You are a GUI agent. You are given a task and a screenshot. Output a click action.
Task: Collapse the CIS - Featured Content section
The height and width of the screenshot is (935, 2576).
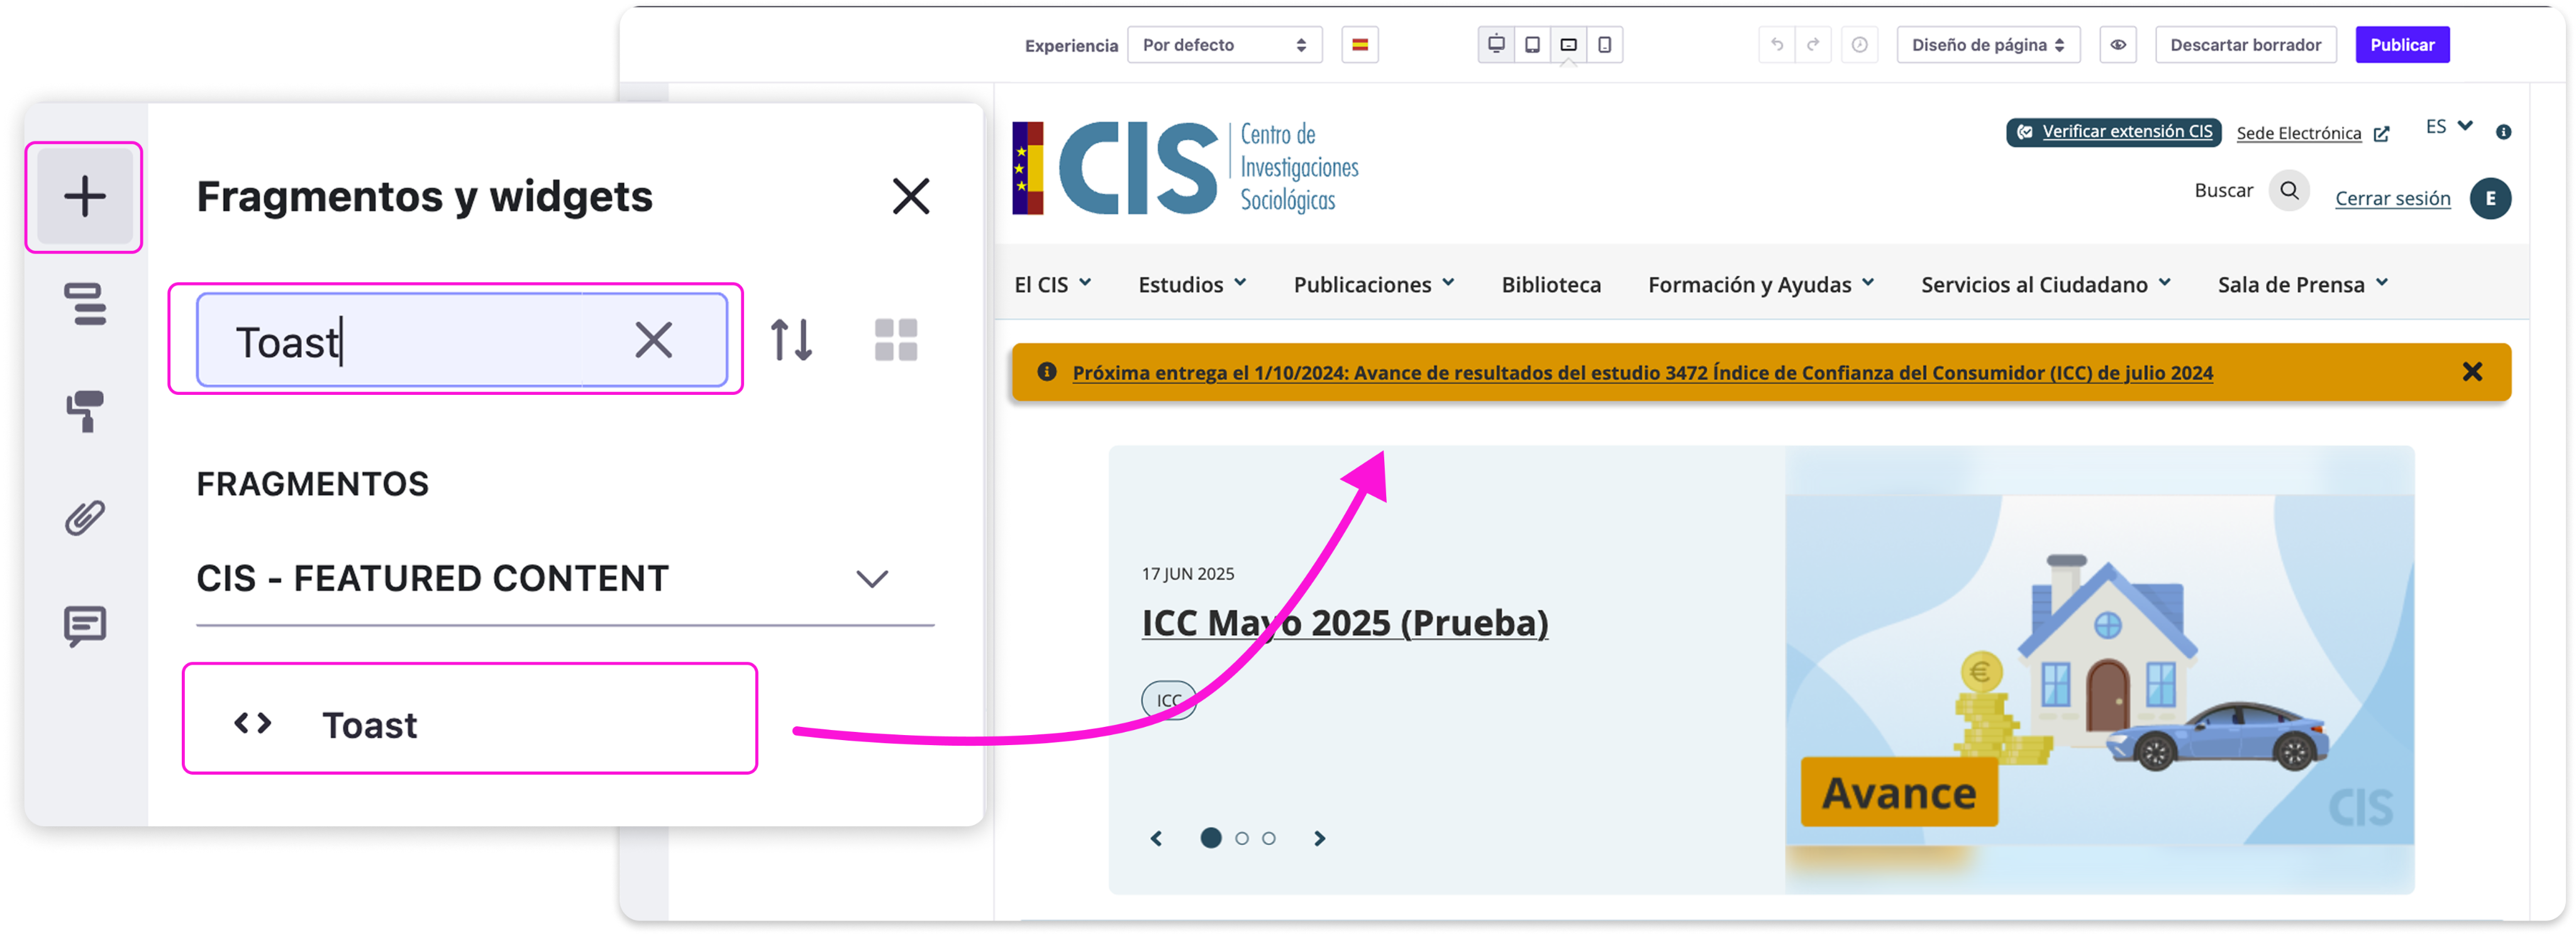tap(871, 579)
